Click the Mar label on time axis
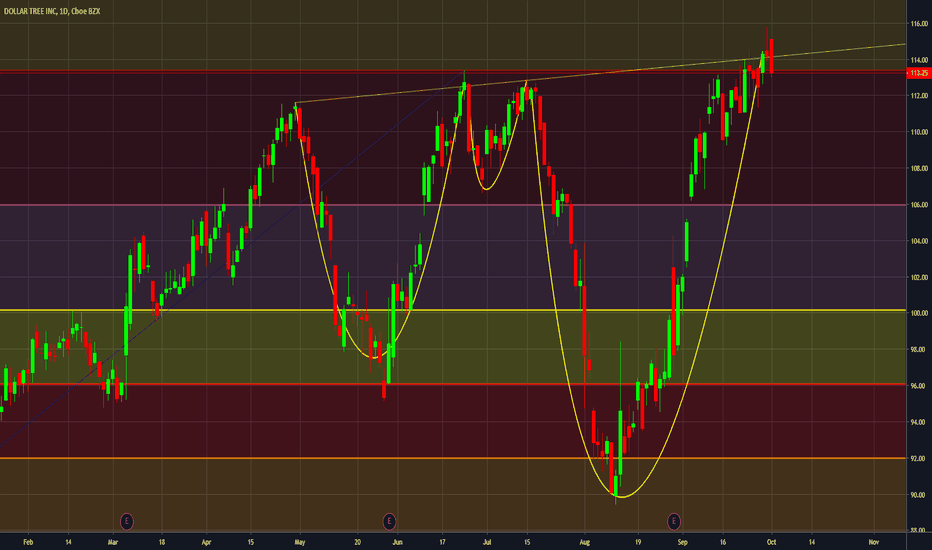This screenshot has width=932, height=550. pos(114,542)
